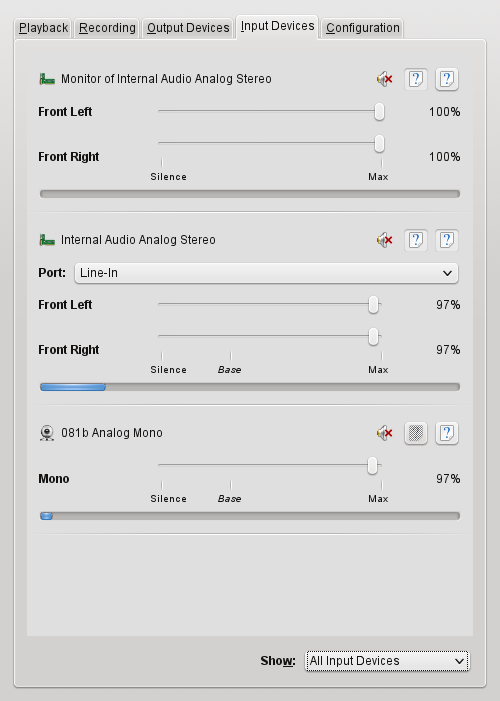The height and width of the screenshot is (701, 500).
Task: Click the webcam icon beside 081b Analog Mono
Action: coord(47,433)
